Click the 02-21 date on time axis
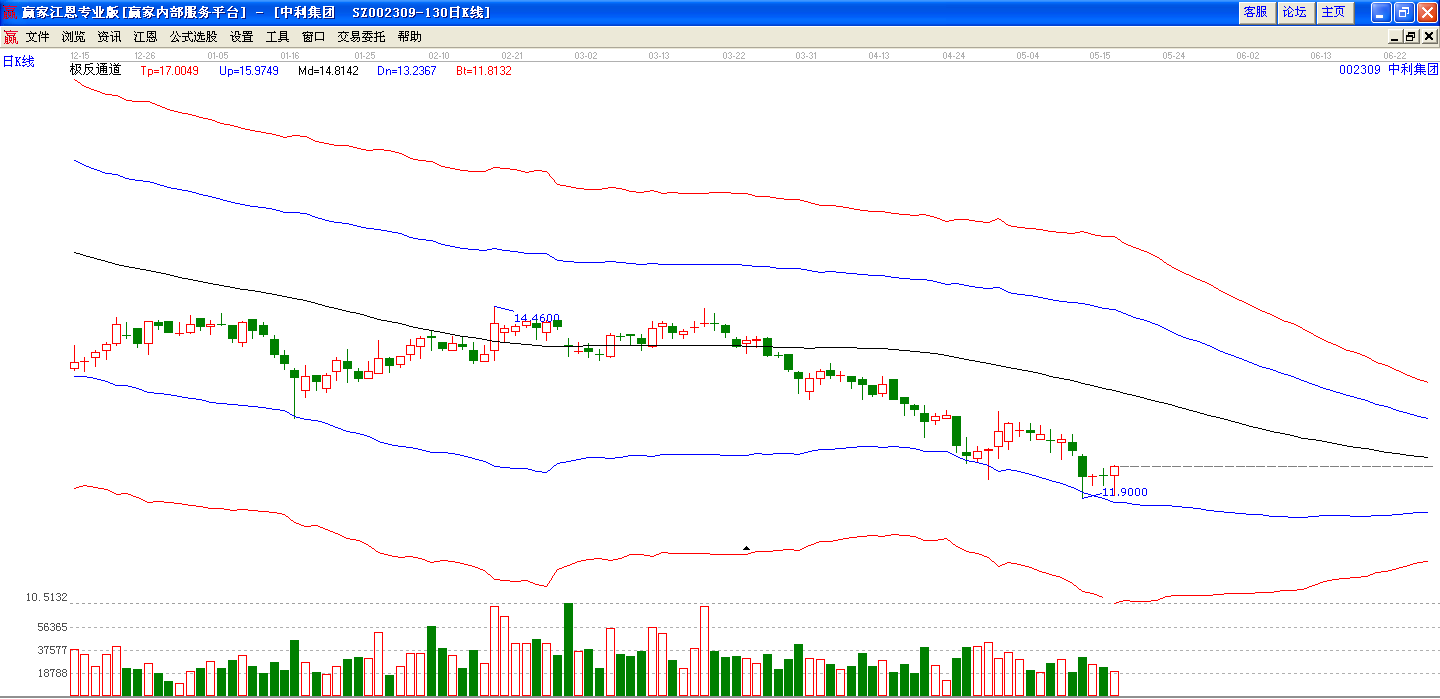The height and width of the screenshot is (699, 1440). (x=512, y=55)
